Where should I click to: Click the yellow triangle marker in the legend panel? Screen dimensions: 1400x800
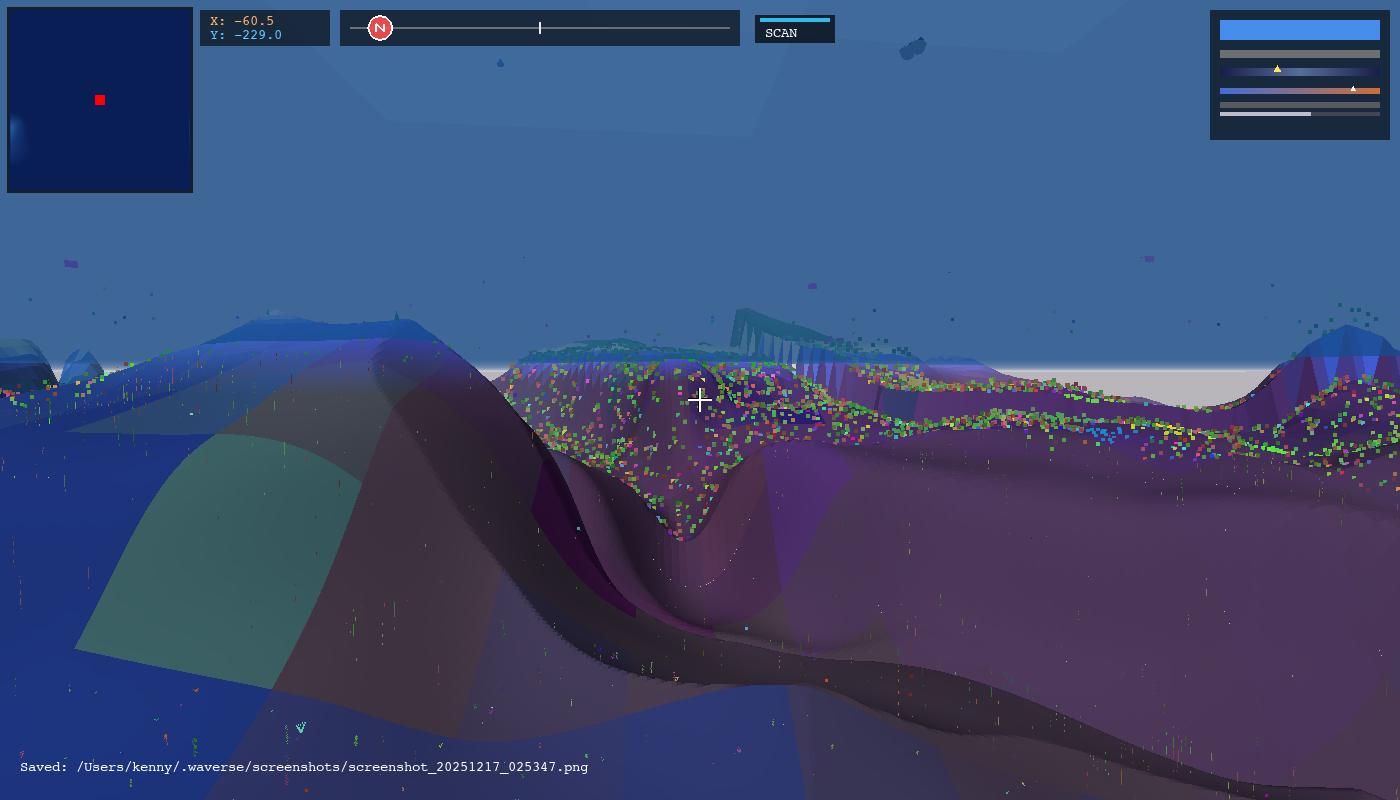(1278, 68)
